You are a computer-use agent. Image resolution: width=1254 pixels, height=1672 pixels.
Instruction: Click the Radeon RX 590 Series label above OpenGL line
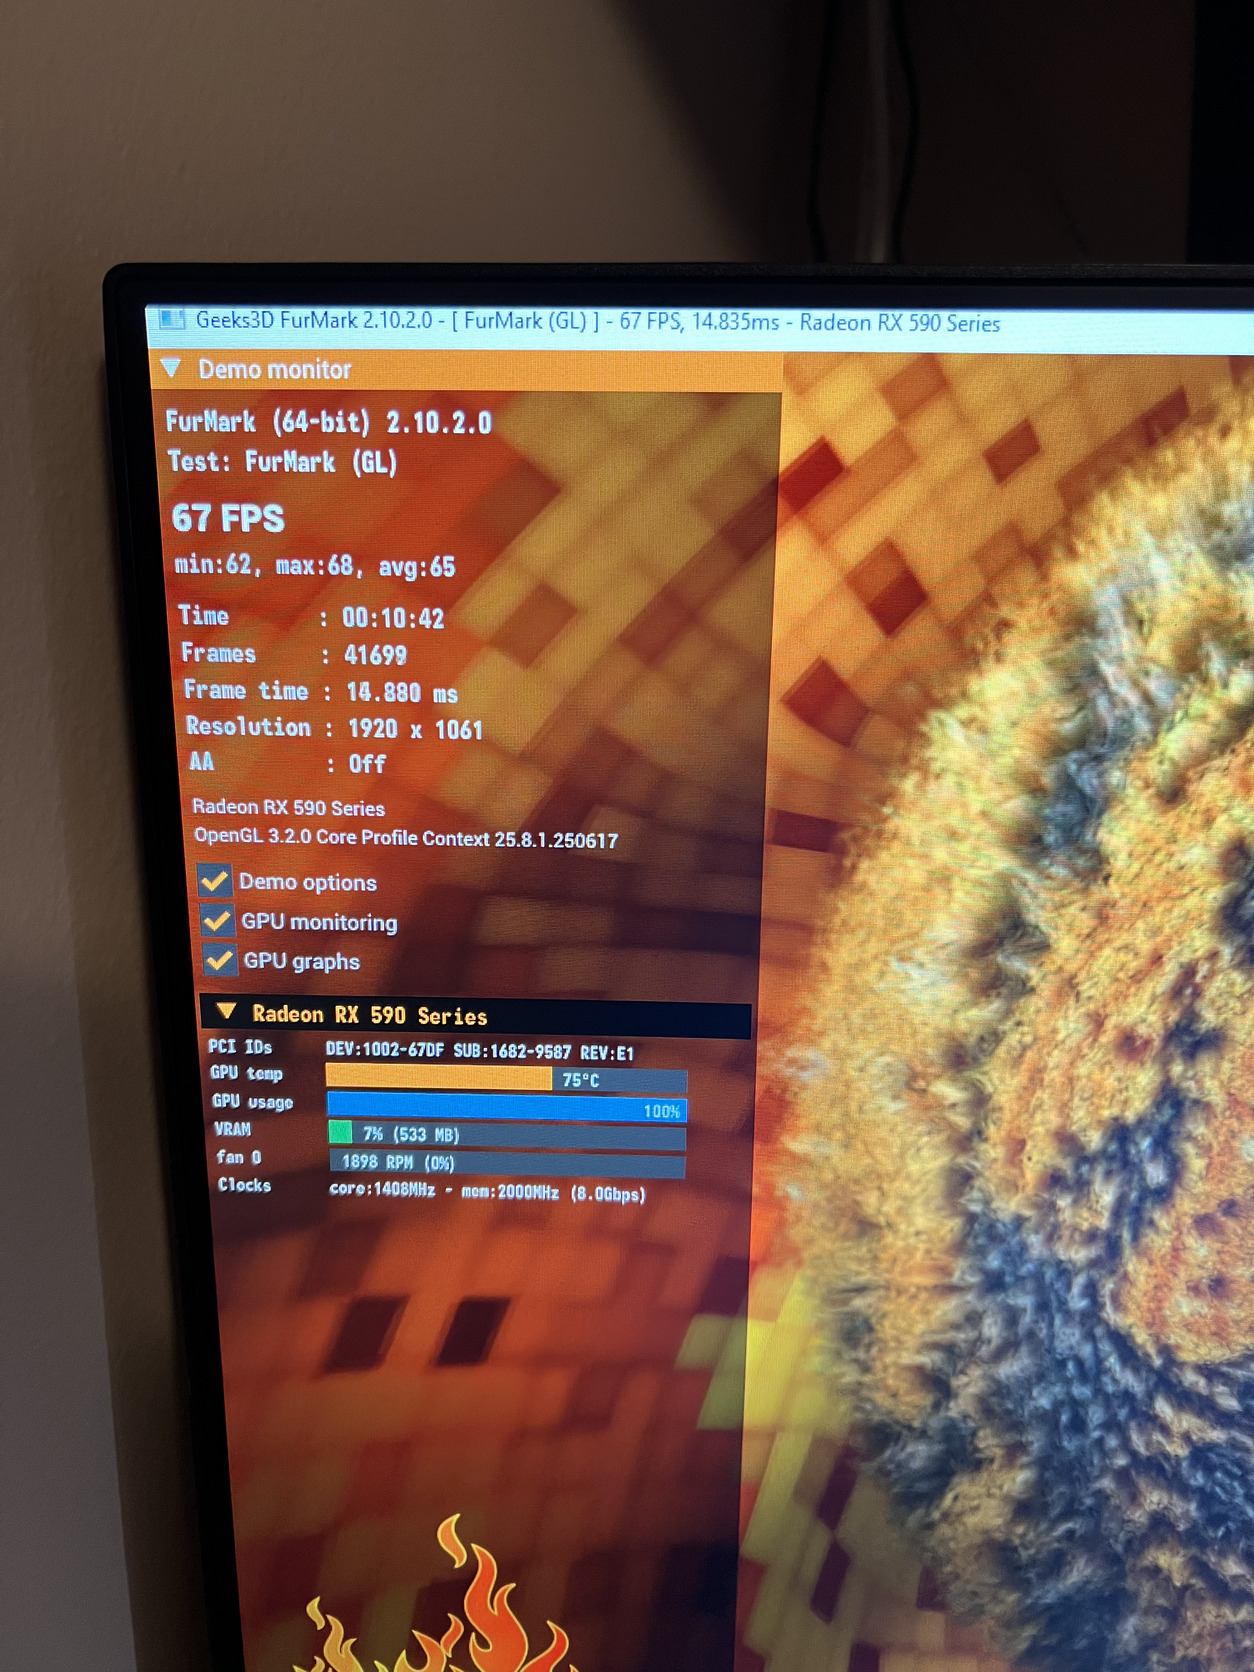[x=289, y=807]
